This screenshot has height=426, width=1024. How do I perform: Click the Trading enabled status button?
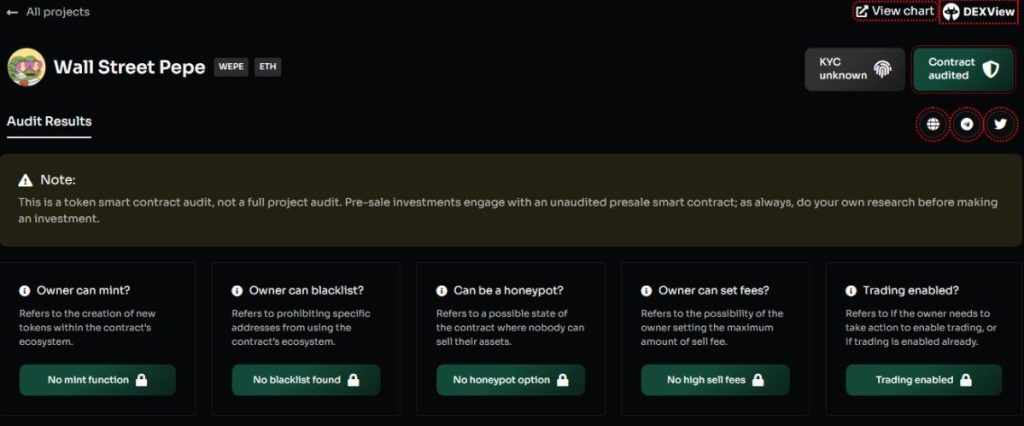tap(923, 380)
